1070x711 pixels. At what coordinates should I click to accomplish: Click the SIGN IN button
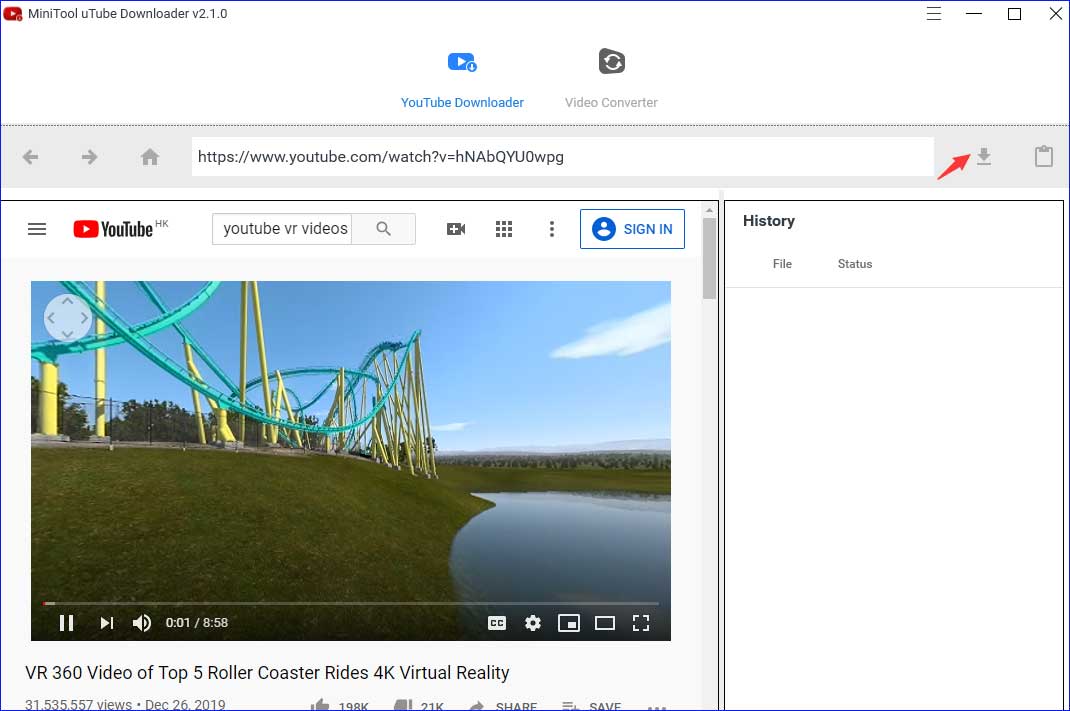pyautogui.click(x=632, y=228)
